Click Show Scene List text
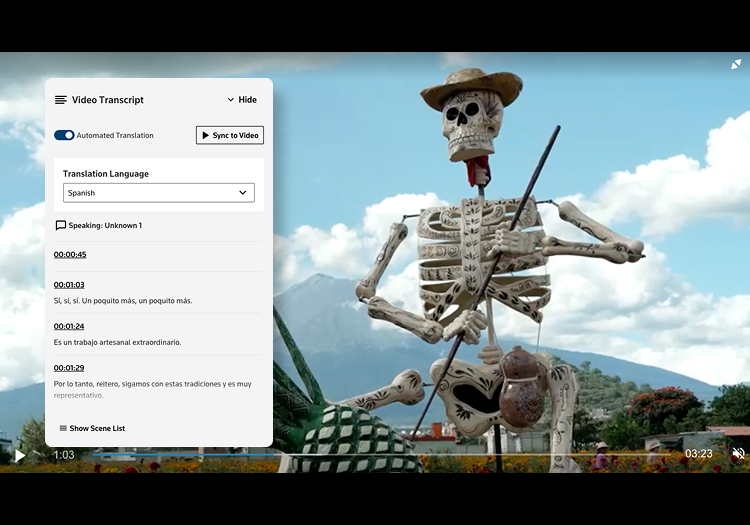750x525 pixels. click(97, 428)
